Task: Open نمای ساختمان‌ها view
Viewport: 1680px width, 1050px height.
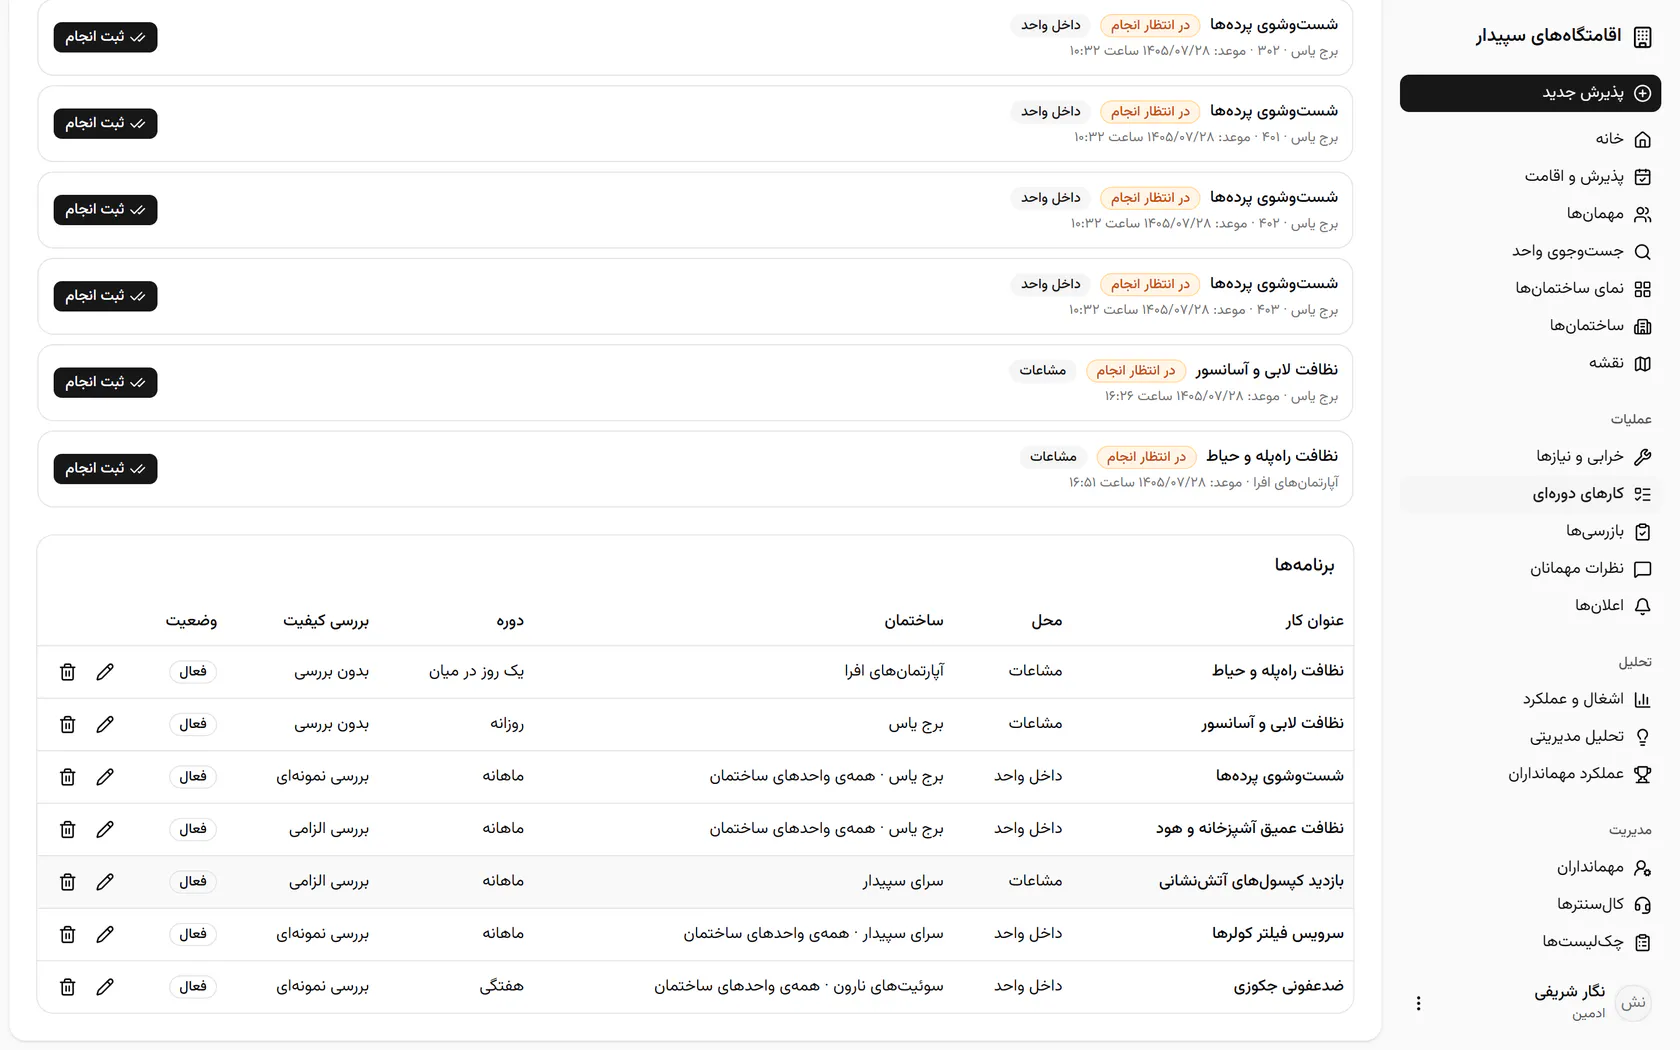Action: [x=1530, y=289]
